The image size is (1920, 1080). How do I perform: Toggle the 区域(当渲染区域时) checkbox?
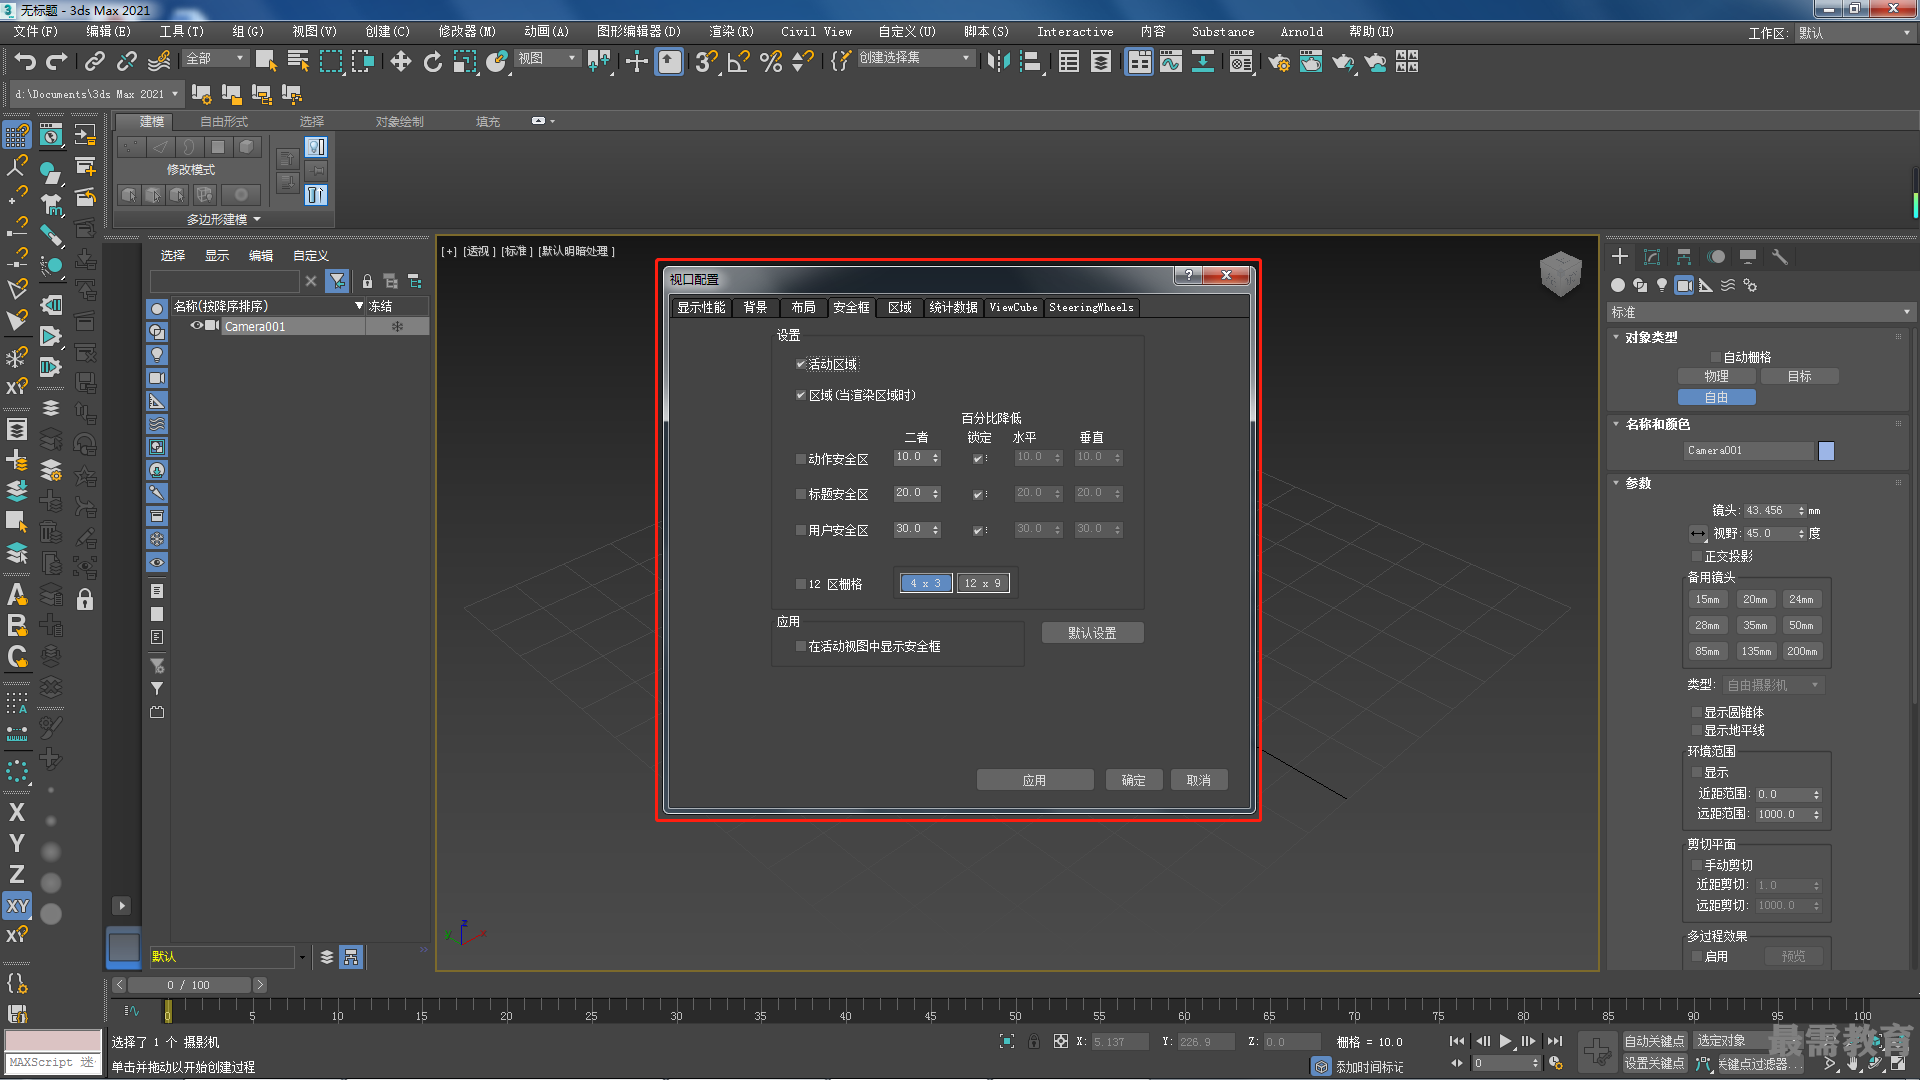[x=801, y=395]
